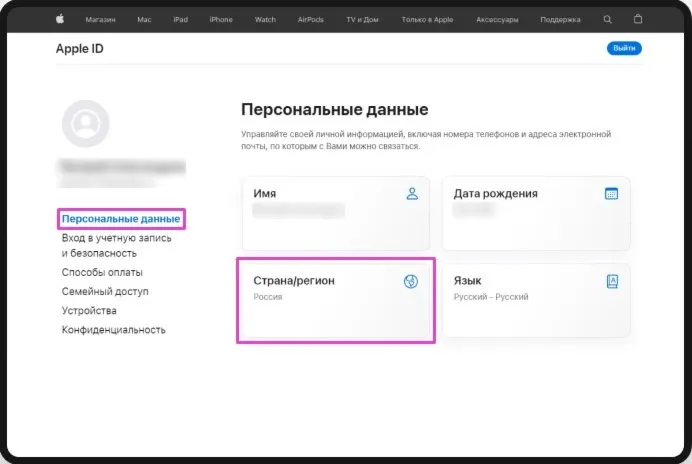Image resolution: width=692 pixels, height=464 pixels.
Task: Click the Россия value text
Action: click(267, 297)
